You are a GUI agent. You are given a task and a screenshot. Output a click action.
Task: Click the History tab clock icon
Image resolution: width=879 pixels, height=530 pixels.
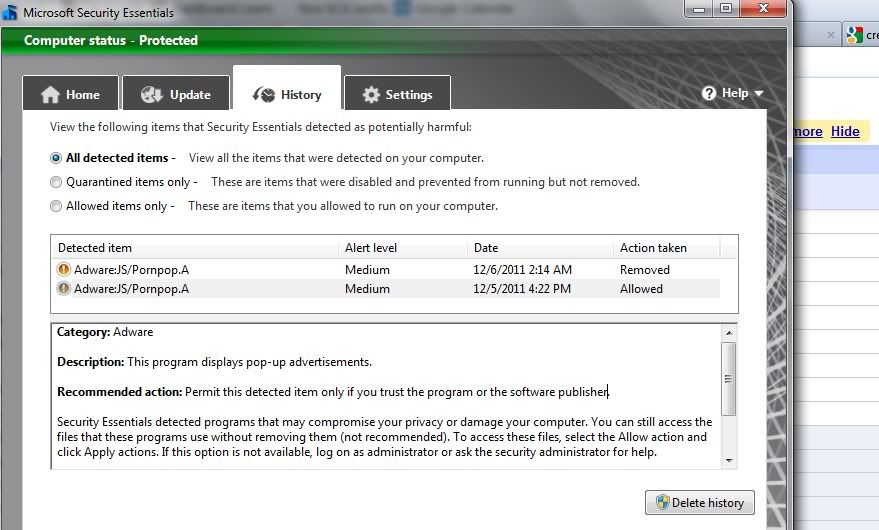[x=264, y=95]
